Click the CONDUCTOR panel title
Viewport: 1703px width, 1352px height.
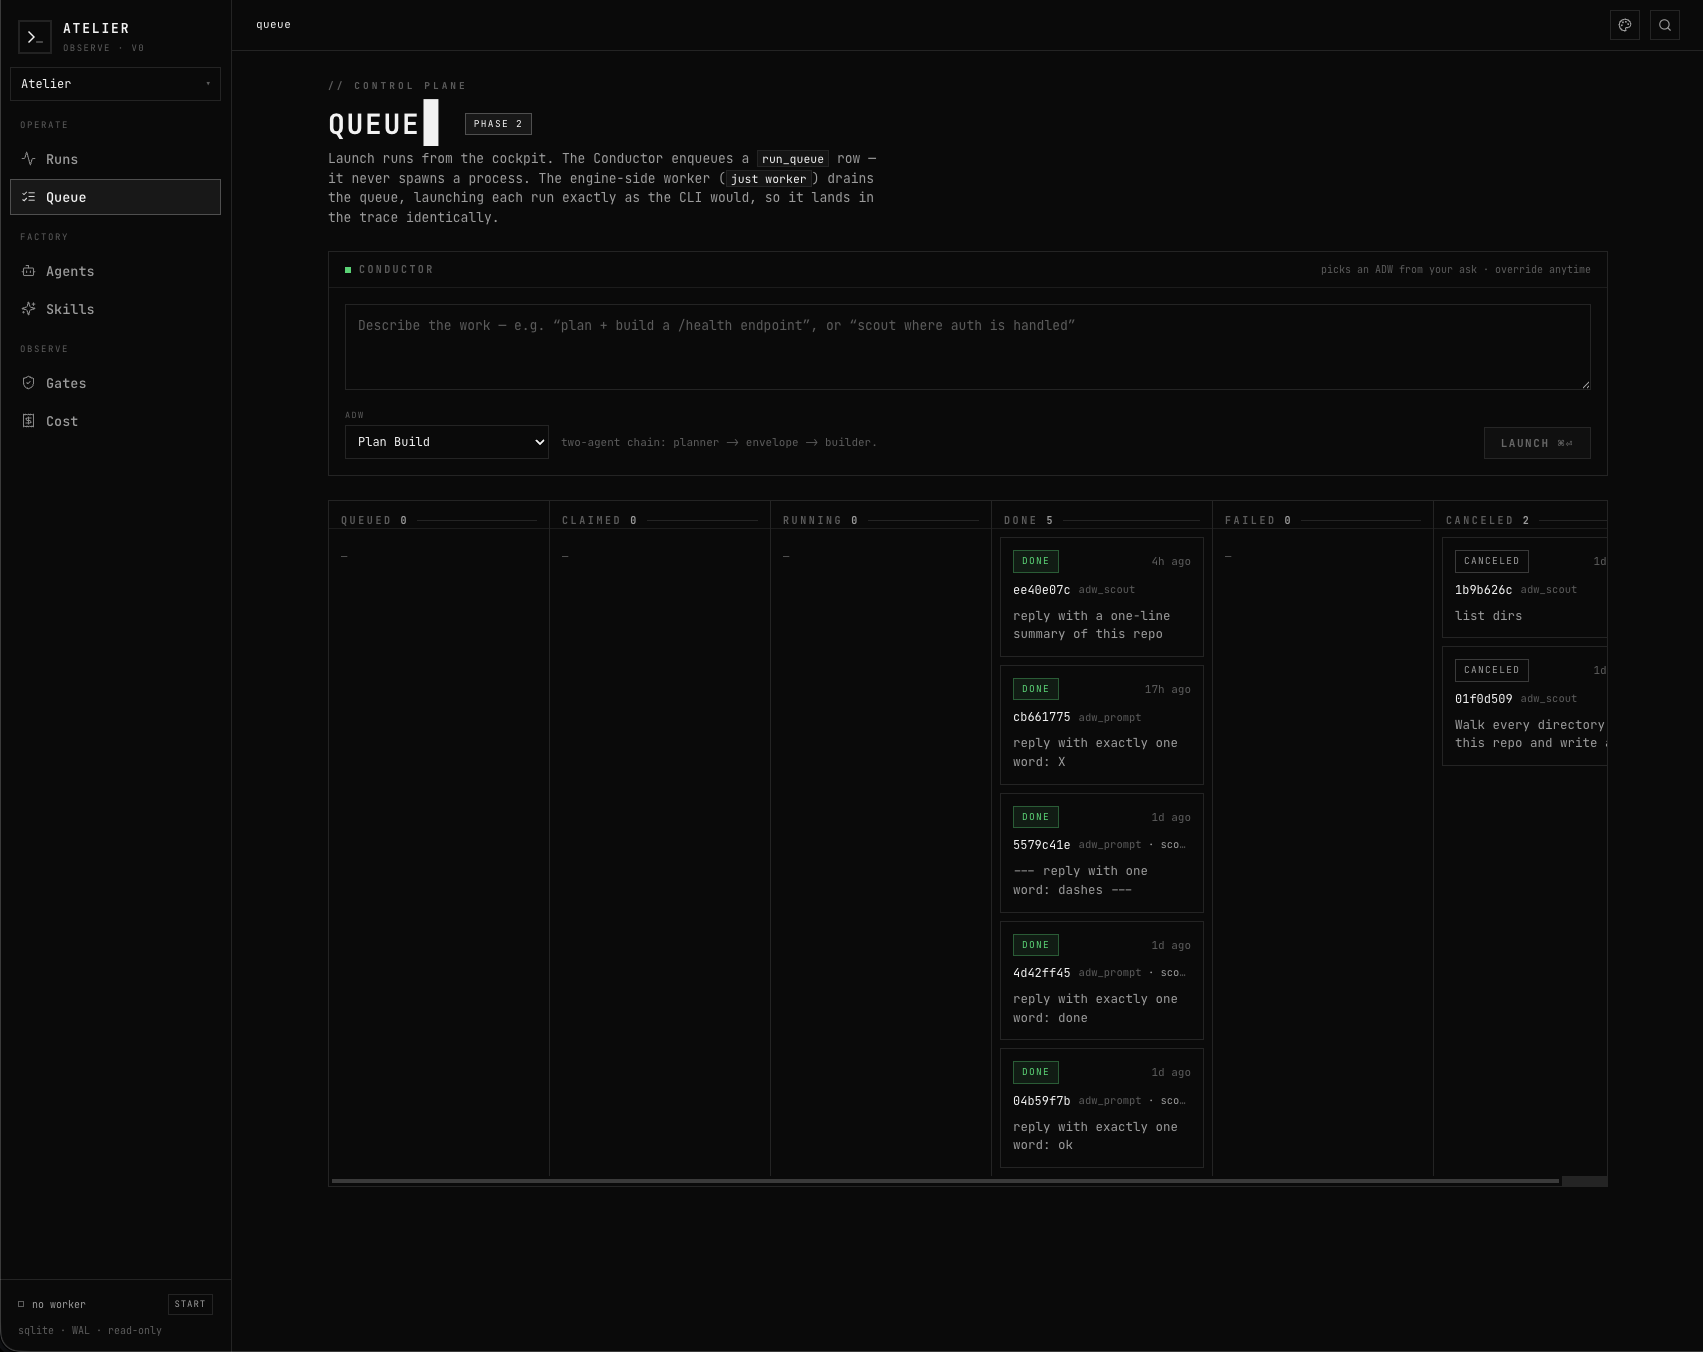tap(396, 269)
